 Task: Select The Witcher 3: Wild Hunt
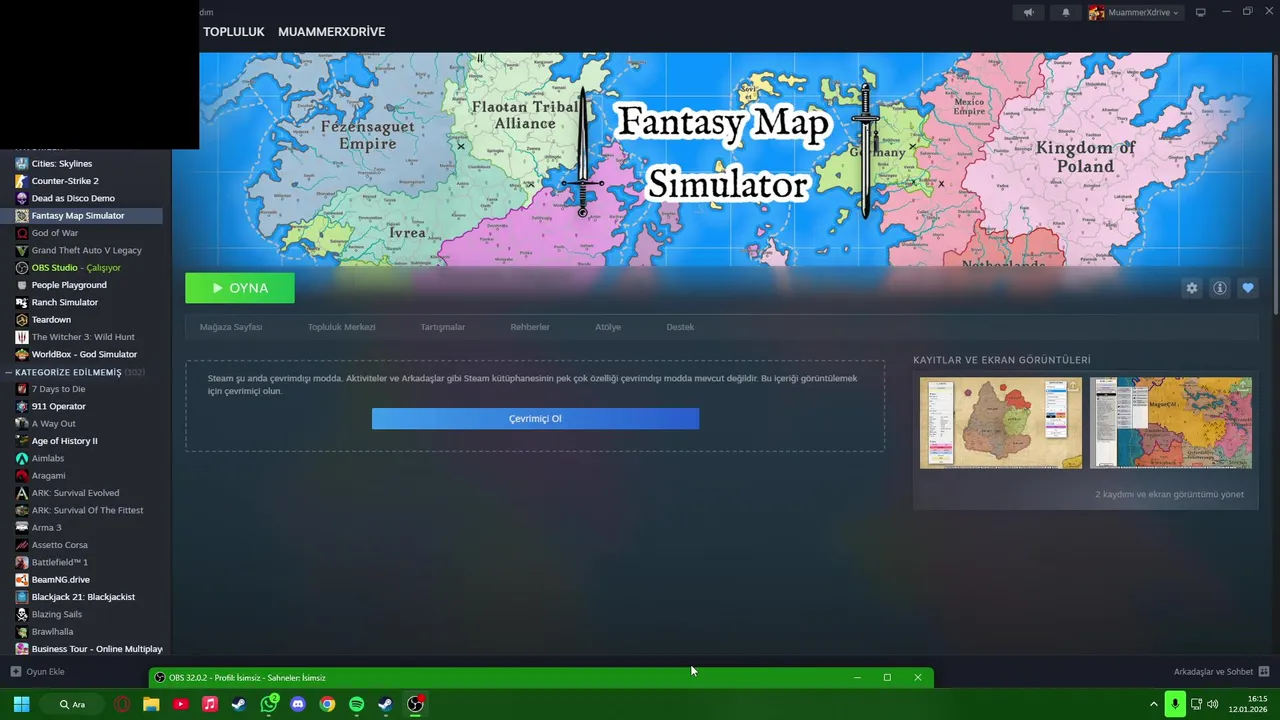(83, 337)
